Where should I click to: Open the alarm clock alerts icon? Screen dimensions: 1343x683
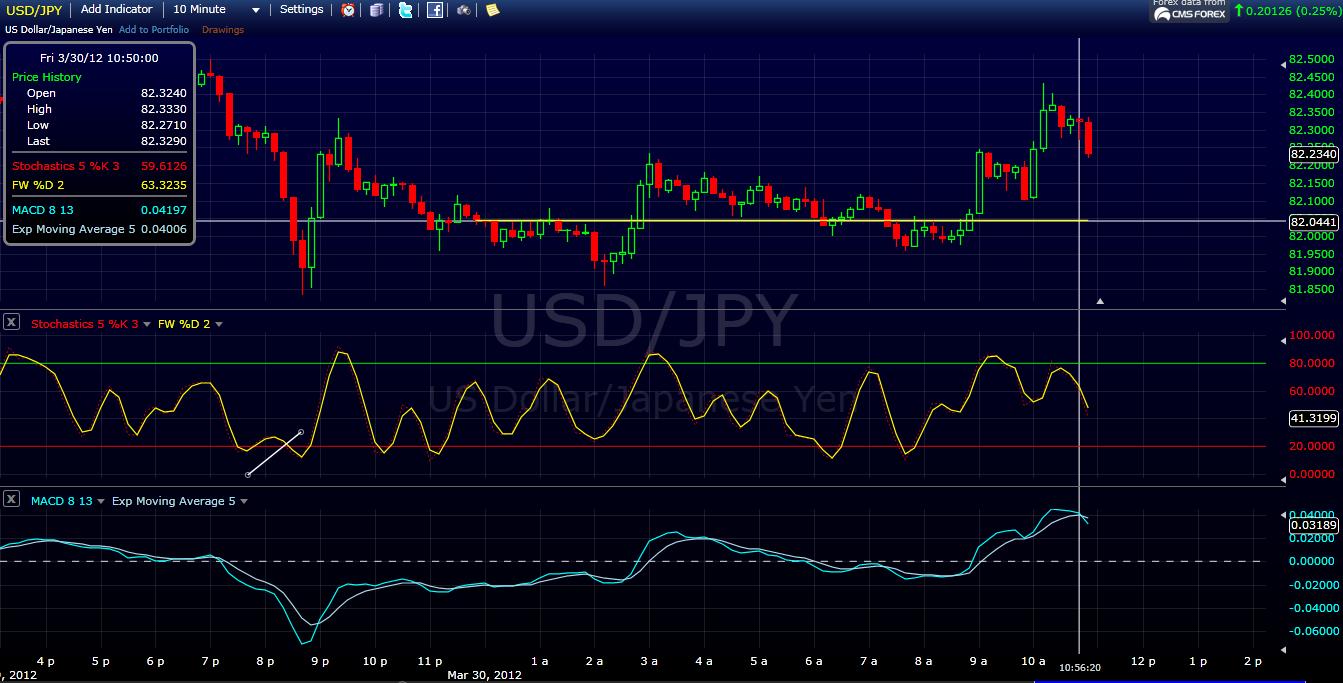[x=347, y=9]
